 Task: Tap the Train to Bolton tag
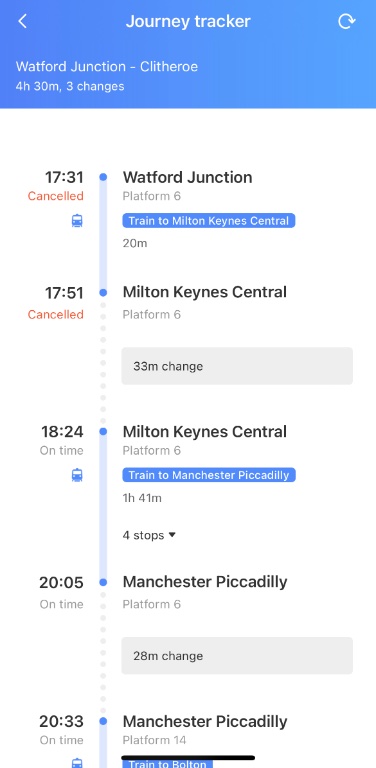[x=167, y=763]
